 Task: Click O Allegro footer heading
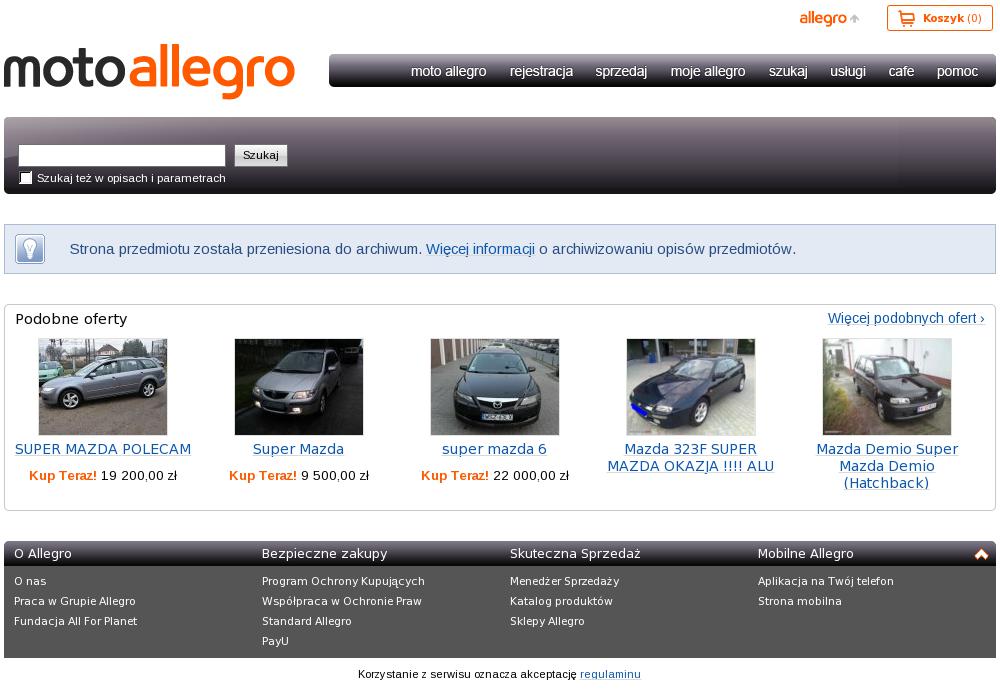[43, 554]
